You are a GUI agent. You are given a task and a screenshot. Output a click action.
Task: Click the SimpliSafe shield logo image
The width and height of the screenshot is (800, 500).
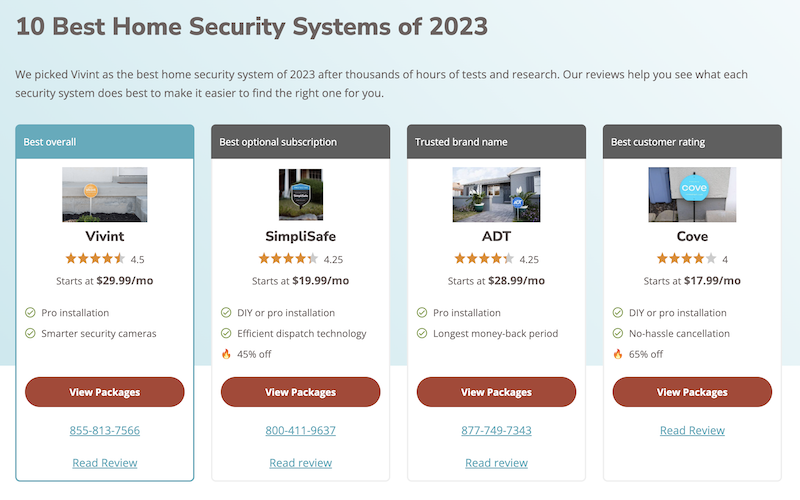point(300,194)
